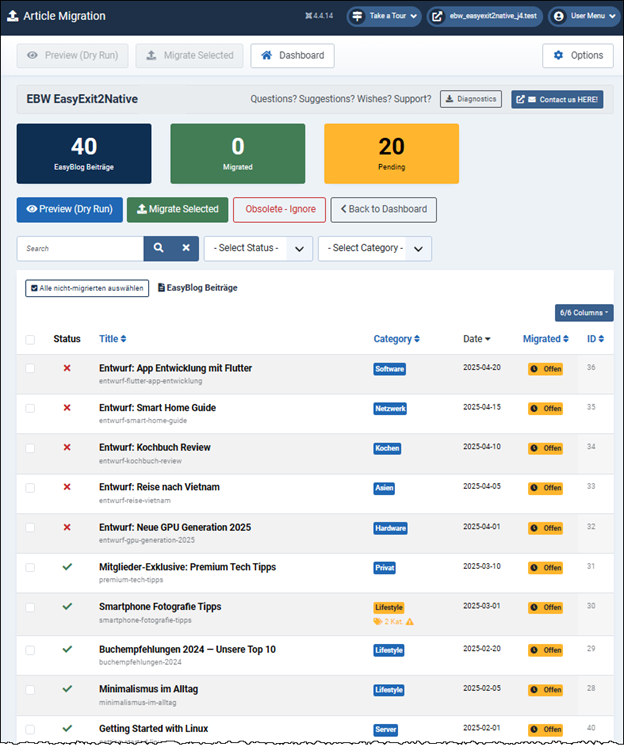624x747 pixels.
Task: Click green checkmark status for Minimalismus im Alltag
Action: pyautogui.click(x=67, y=689)
